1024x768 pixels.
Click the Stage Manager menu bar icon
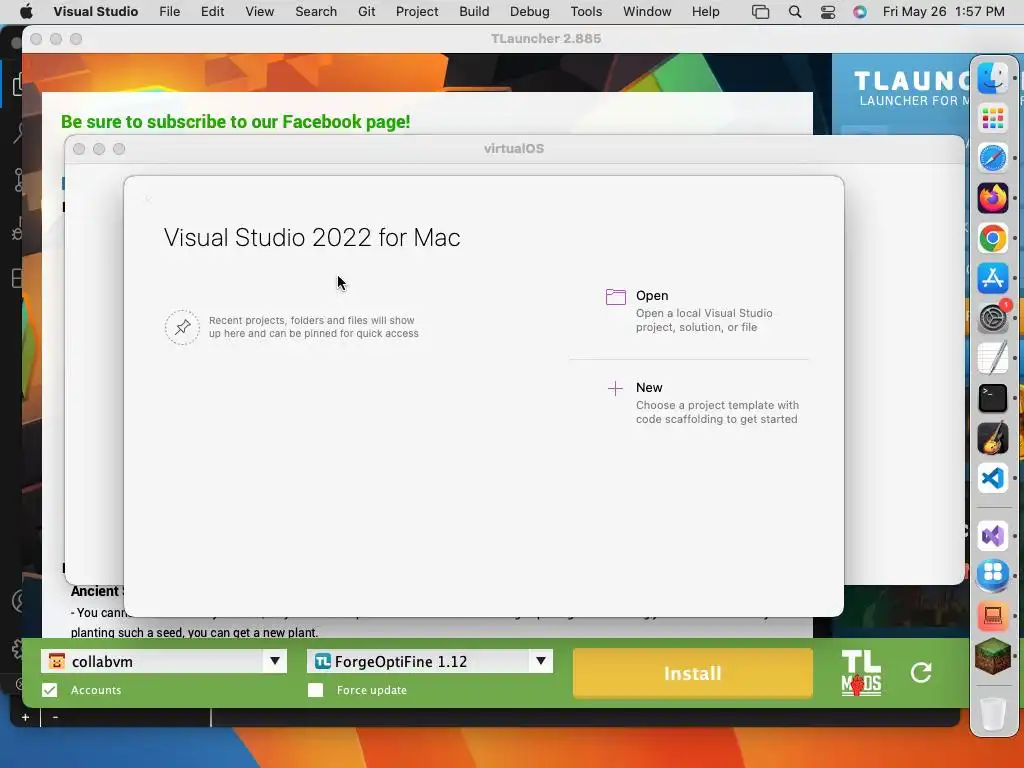click(x=760, y=12)
